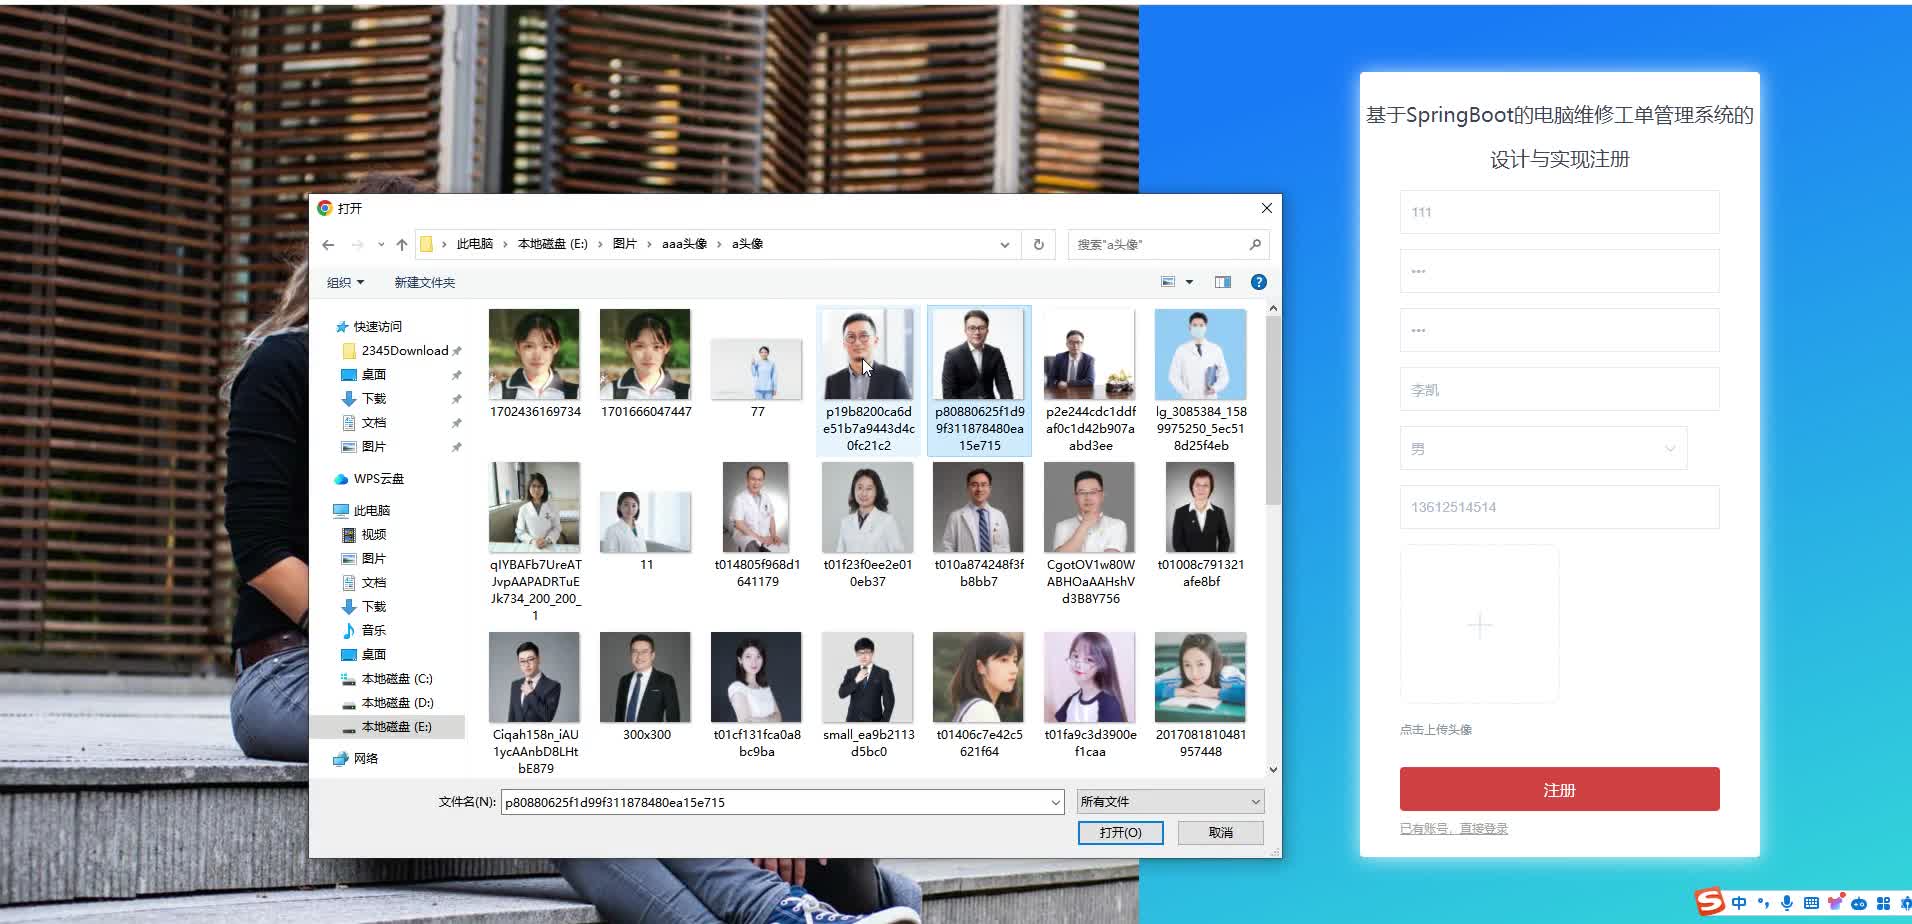Open 2345Download folder in sidebar
This screenshot has height=924, width=1912.
[x=404, y=350]
